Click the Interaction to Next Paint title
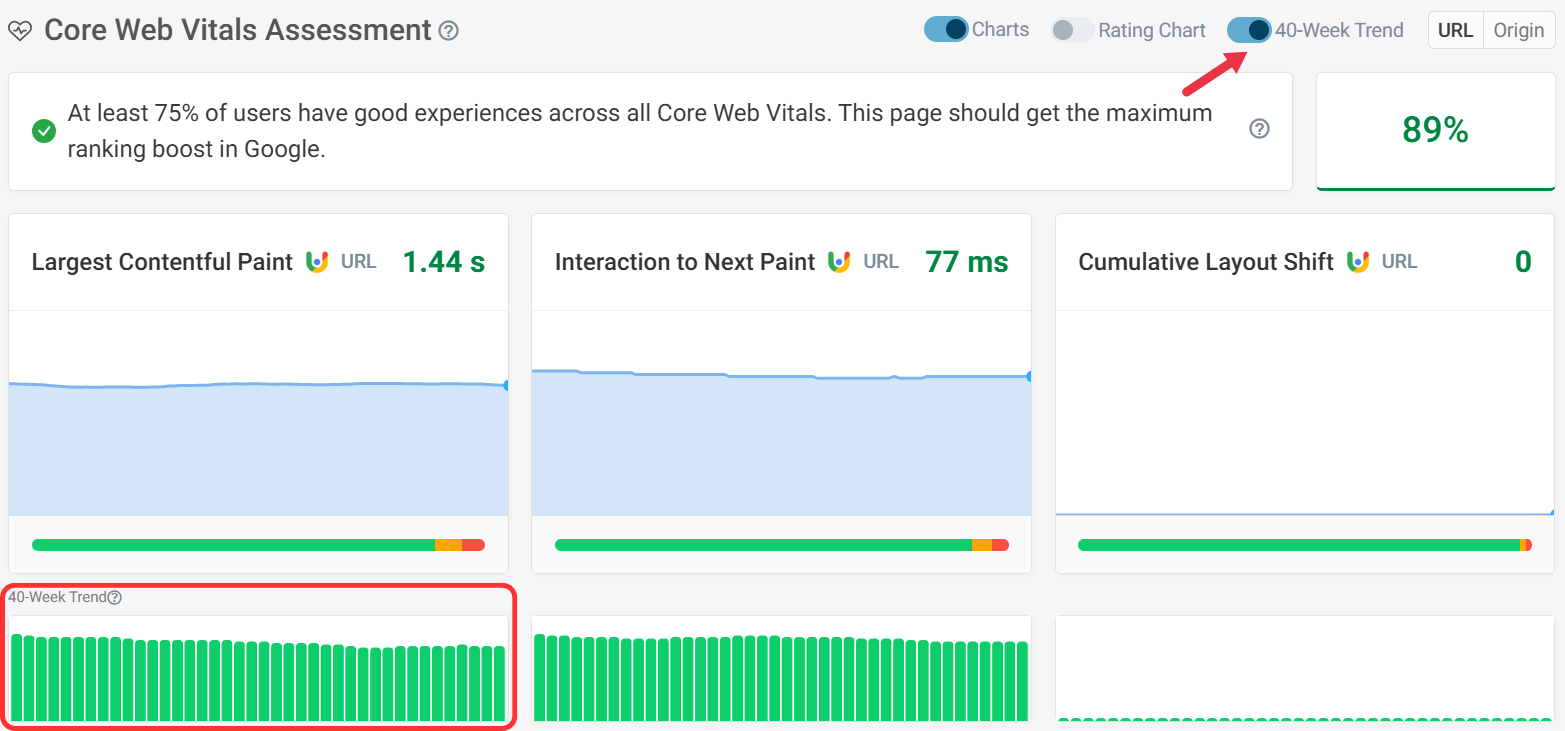 pyautogui.click(x=685, y=262)
